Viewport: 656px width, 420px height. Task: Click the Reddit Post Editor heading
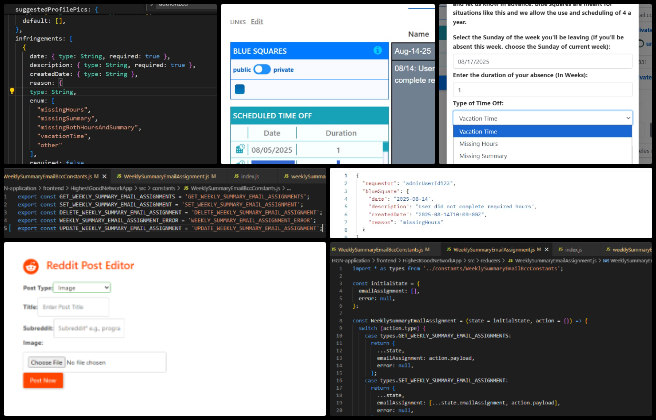coord(90,266)
